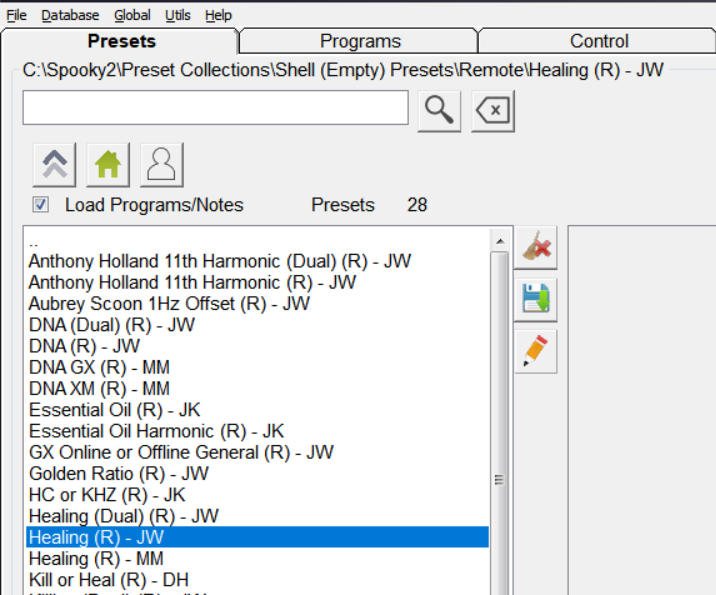Go up one folder level
This screenshot has width=716, height=595.
point(55,165)
